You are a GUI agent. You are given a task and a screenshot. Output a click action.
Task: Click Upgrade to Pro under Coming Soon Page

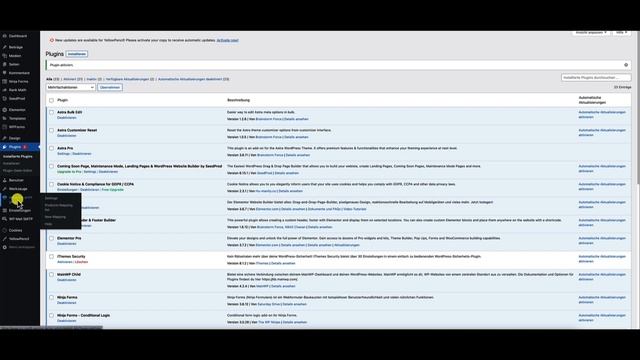pyautogui.click(x=69, y=172)
